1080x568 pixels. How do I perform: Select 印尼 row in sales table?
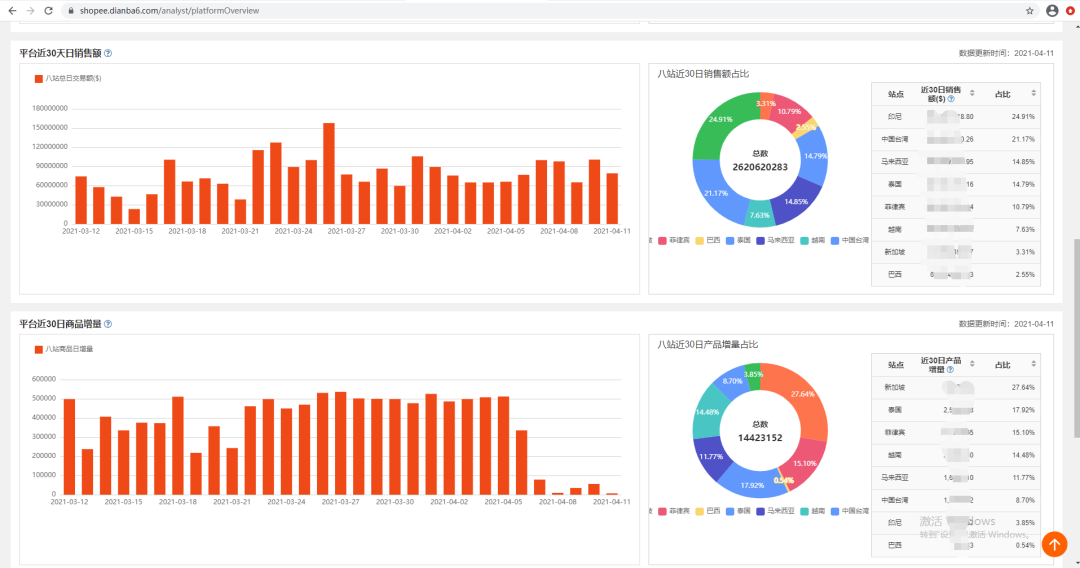point(956,116)
